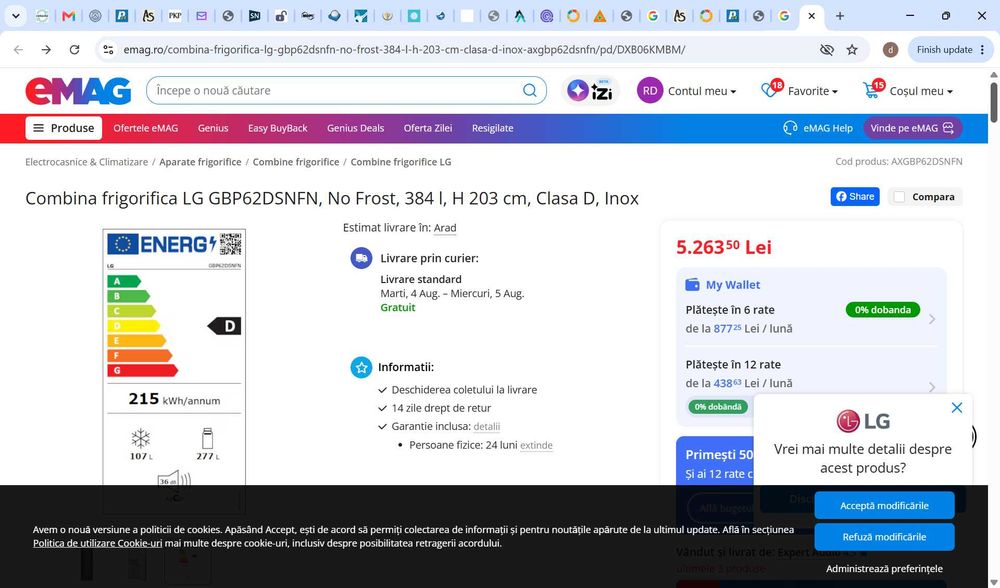Viewport: 1000px width, 588px height.
Task: Open the Produse menu
Action: (64, 128)
